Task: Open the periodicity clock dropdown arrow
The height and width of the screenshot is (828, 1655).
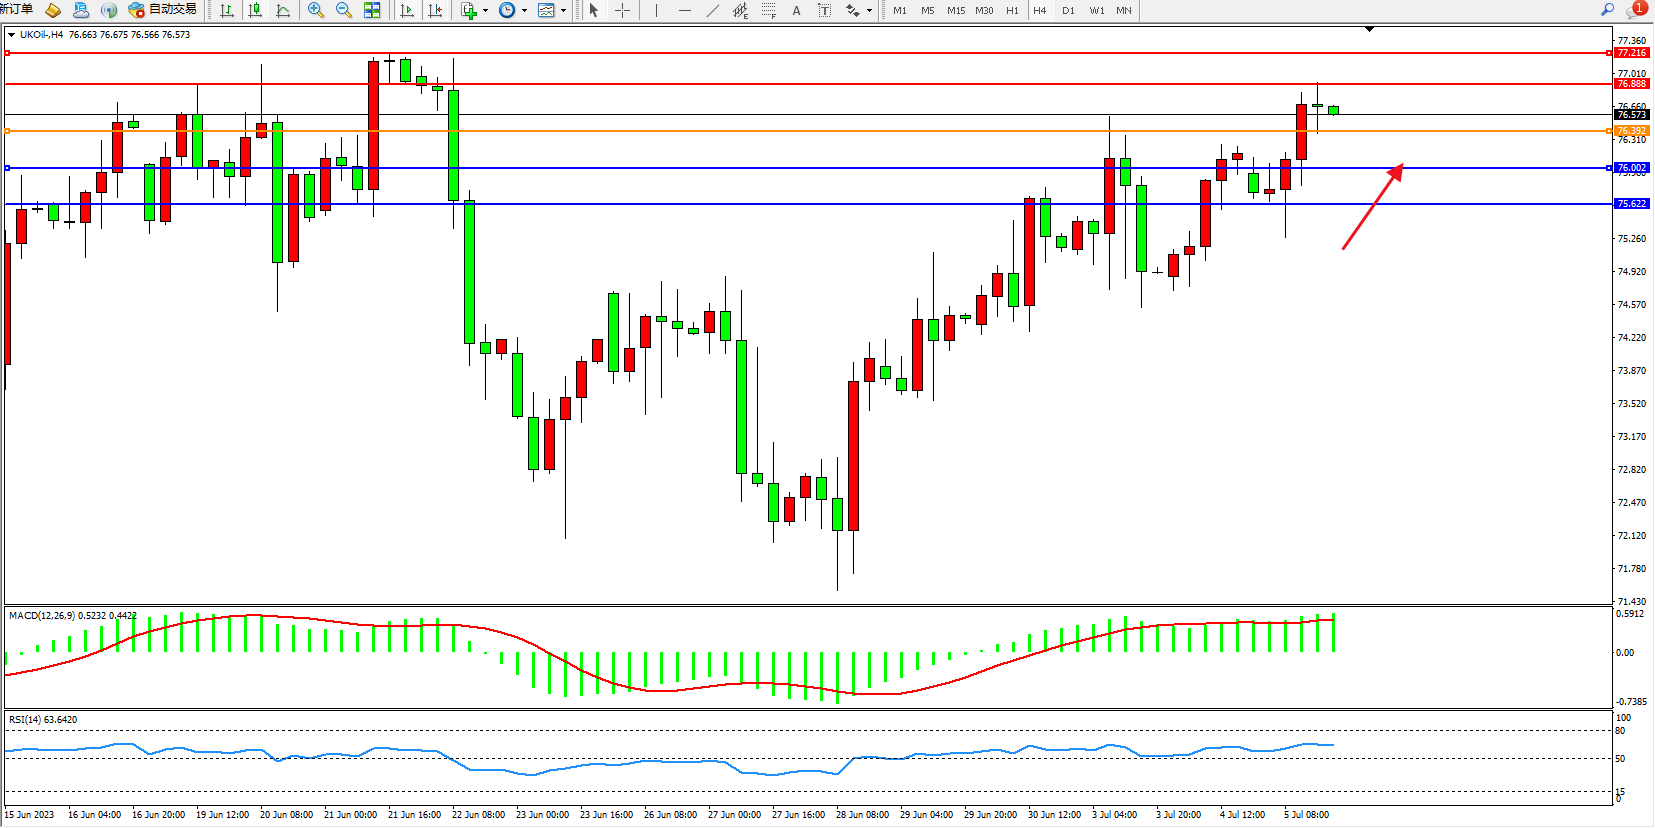Action: pos(524,11)
